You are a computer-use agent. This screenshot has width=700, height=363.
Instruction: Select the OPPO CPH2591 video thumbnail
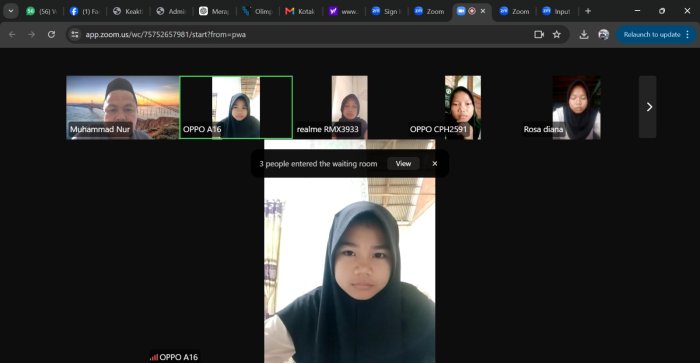click(x=463, y=108)
